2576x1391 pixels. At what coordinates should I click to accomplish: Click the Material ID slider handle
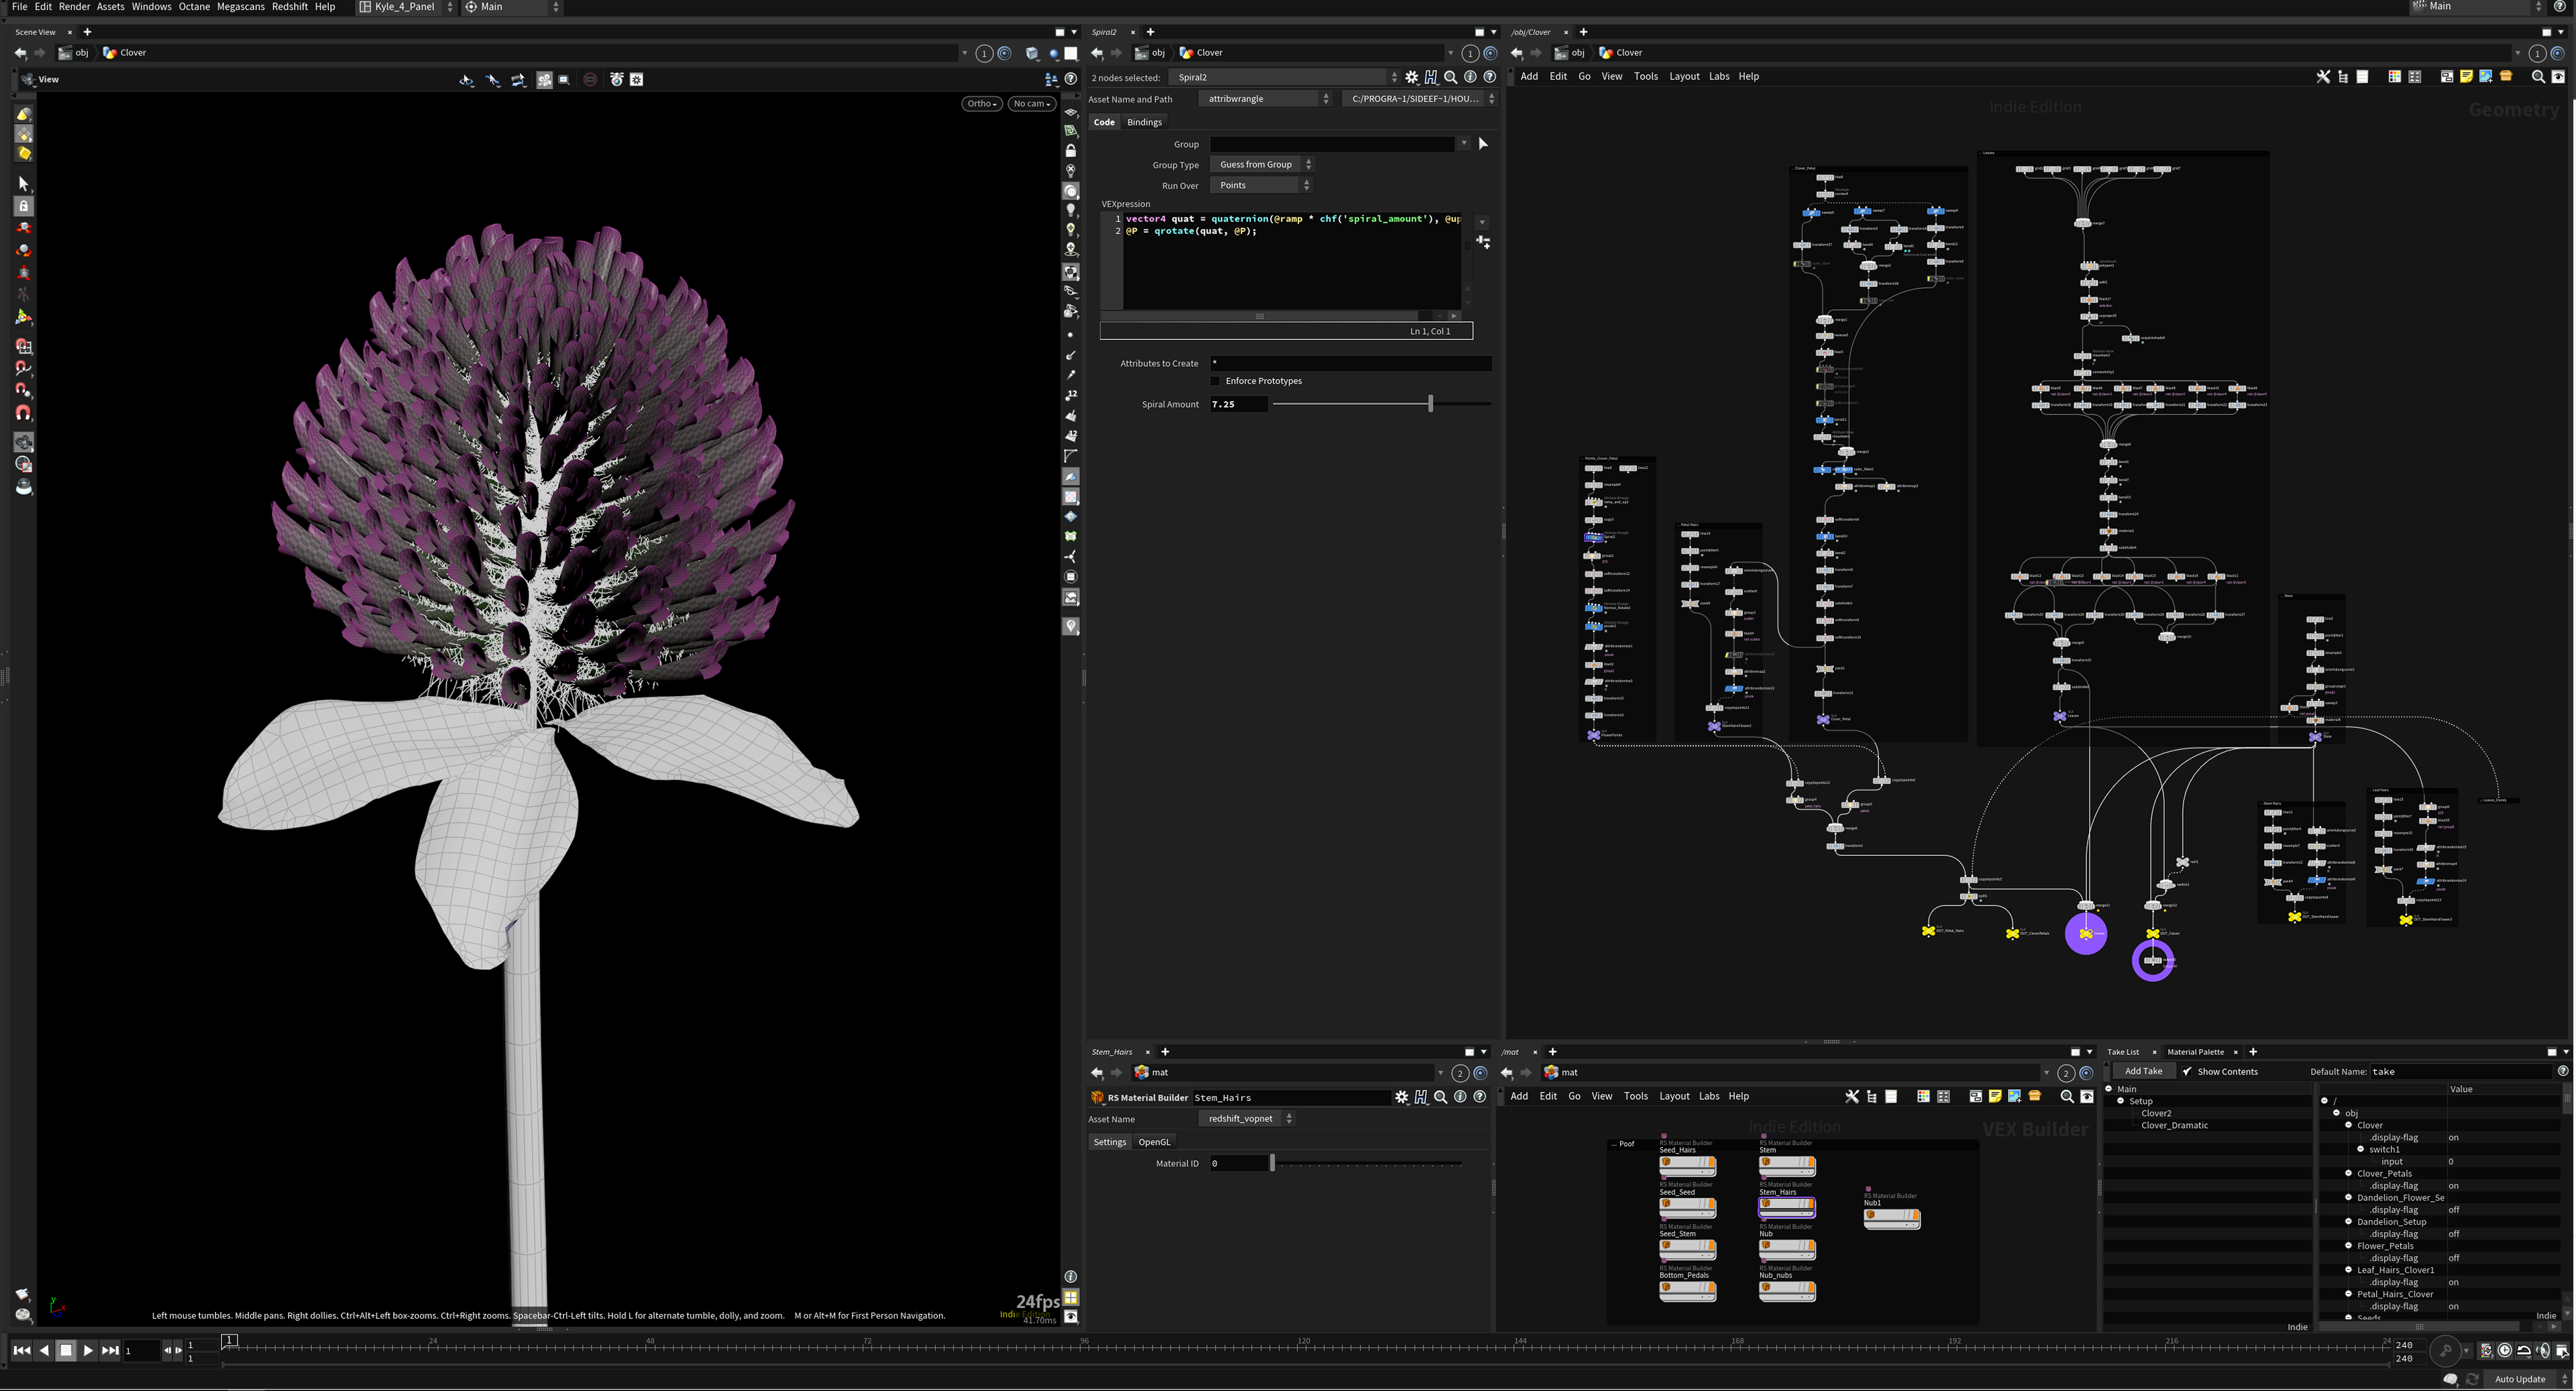tap(1272, 1163)
